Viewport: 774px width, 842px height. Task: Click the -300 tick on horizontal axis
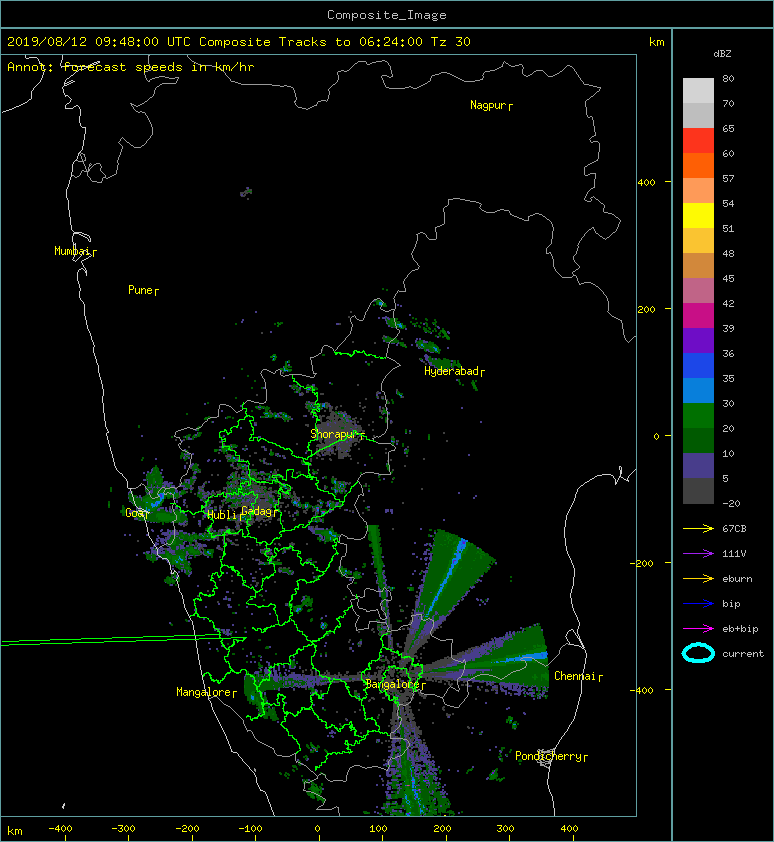tap(123, 829)
